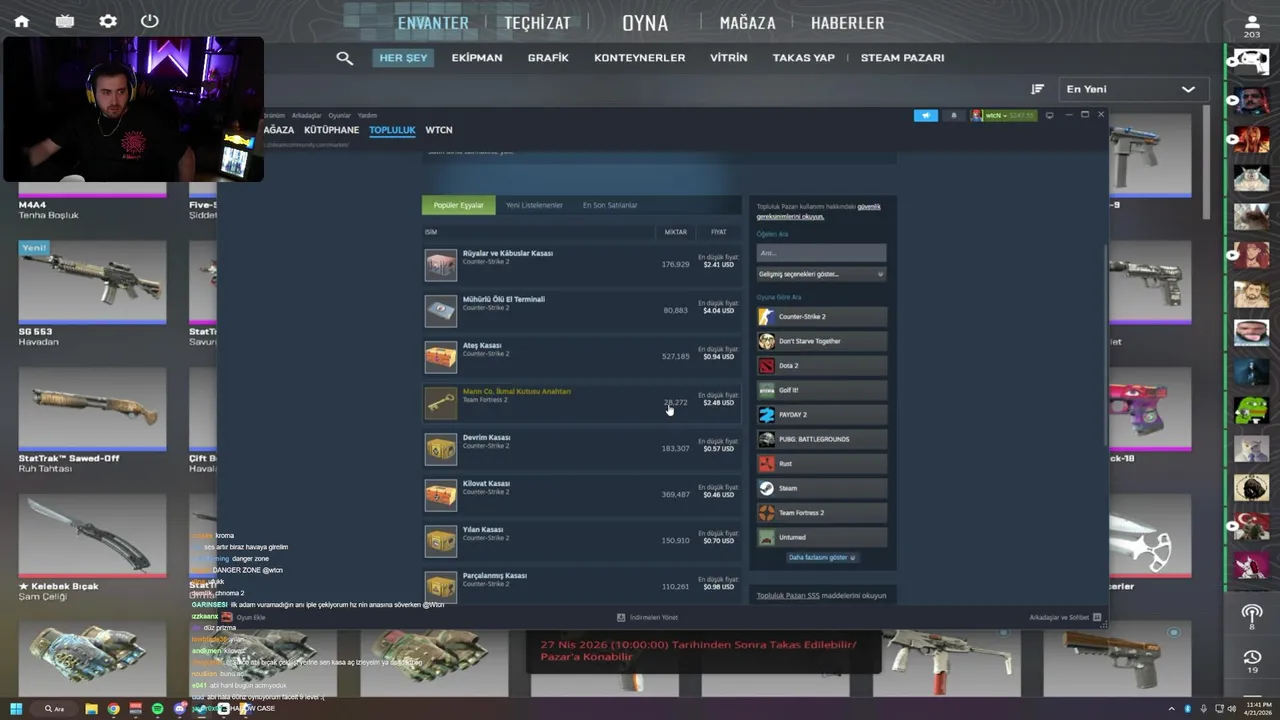Expand Gelişmiş seçenekleri göster

click(x=821, y=274)
